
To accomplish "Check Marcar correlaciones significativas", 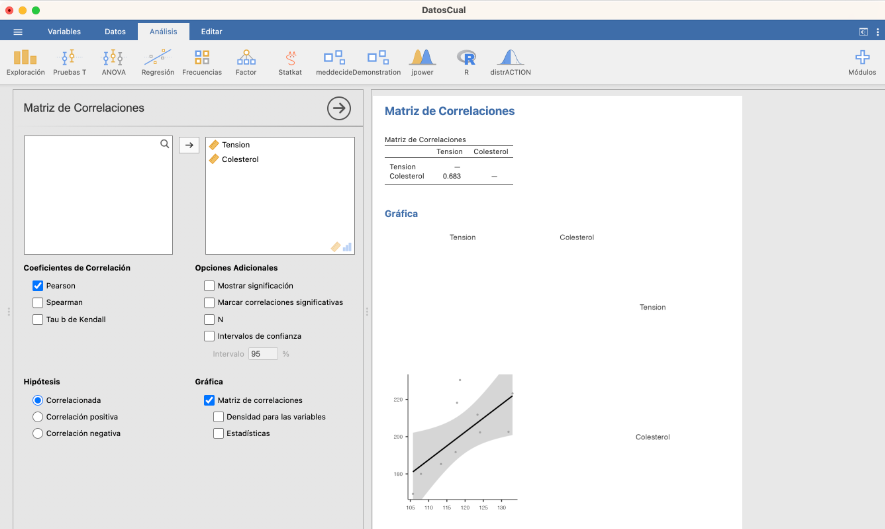I will [x=209, y=303].
